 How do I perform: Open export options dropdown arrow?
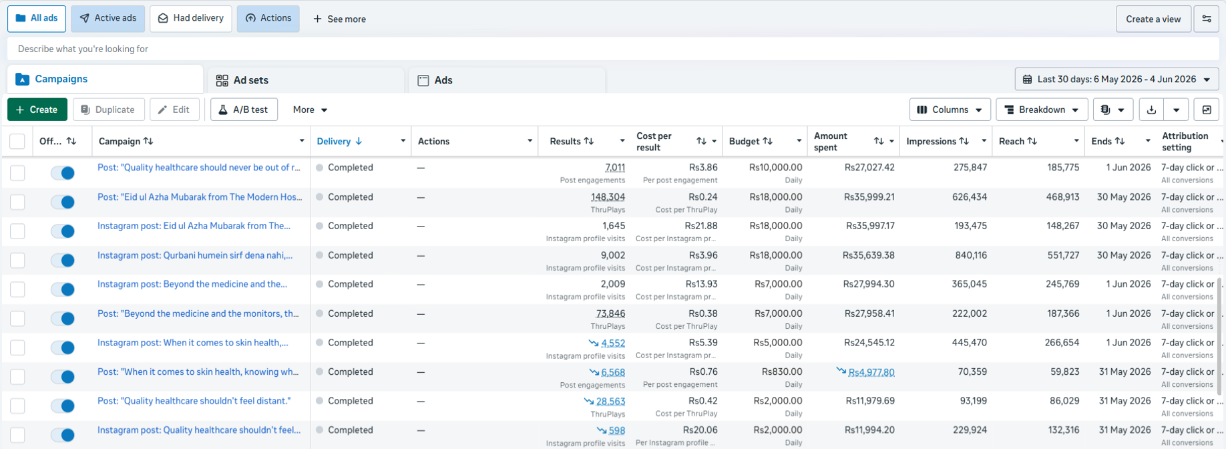(1177, 109)
